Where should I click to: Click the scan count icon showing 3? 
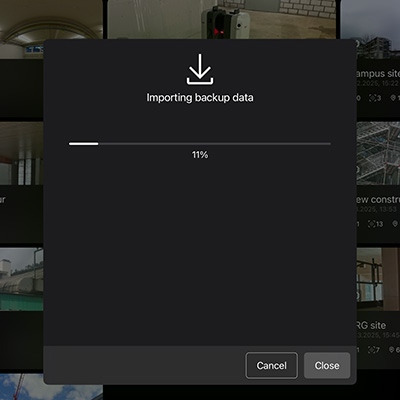click(372, 98)
